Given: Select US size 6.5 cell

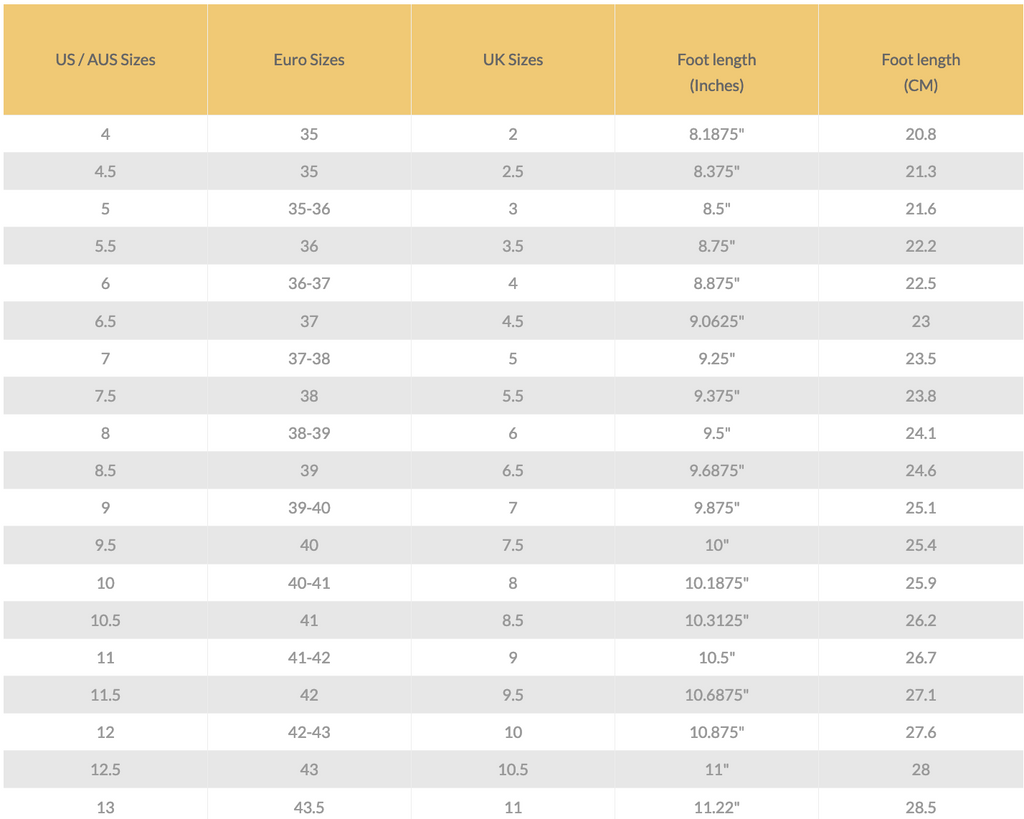Looking at the screenshot, I should (105, 321).
